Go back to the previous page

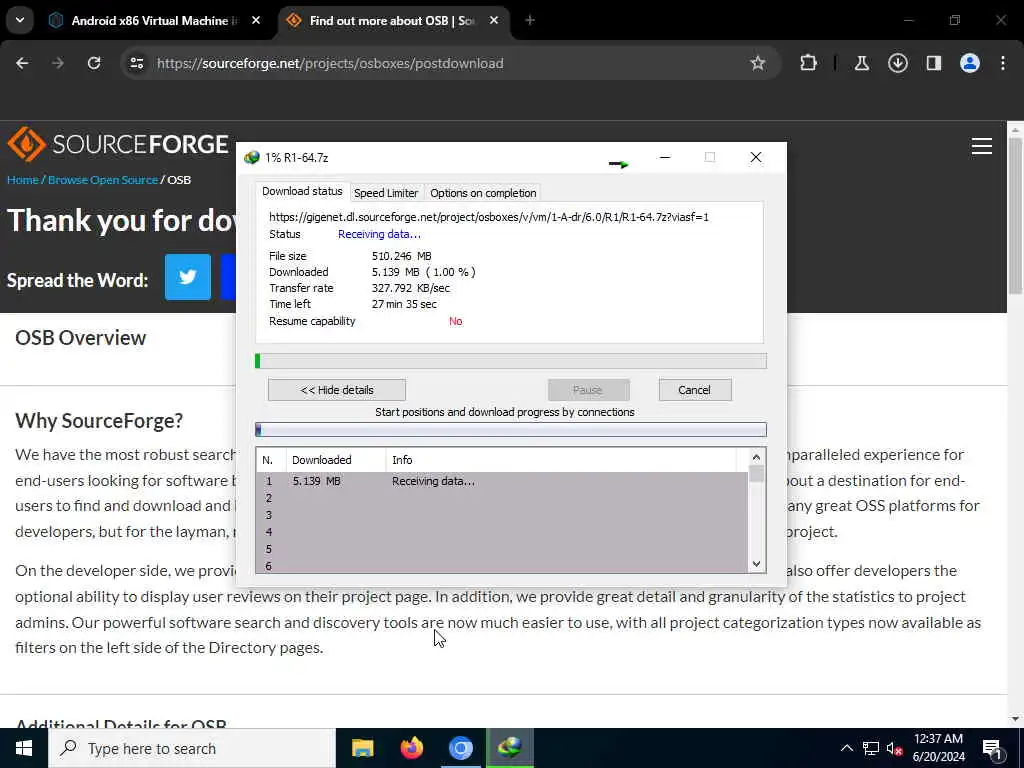click(x=22, y=63)
